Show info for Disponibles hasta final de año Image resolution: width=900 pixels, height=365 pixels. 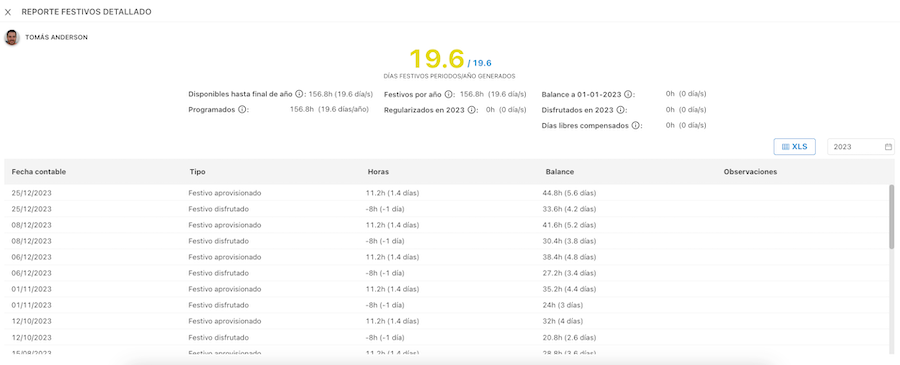(299, 94)
